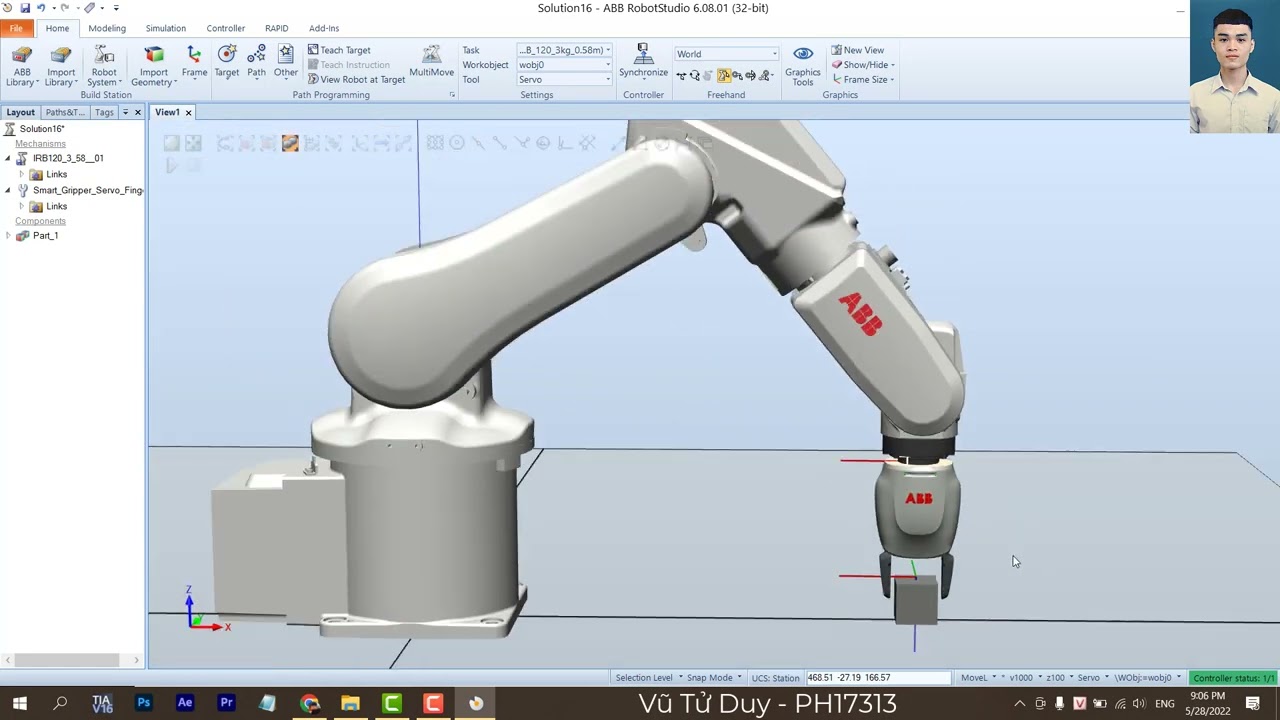Open the Snap Mode dropdown
The height and width of the screenshot is (720, 1280).
(x=715, y=678)
